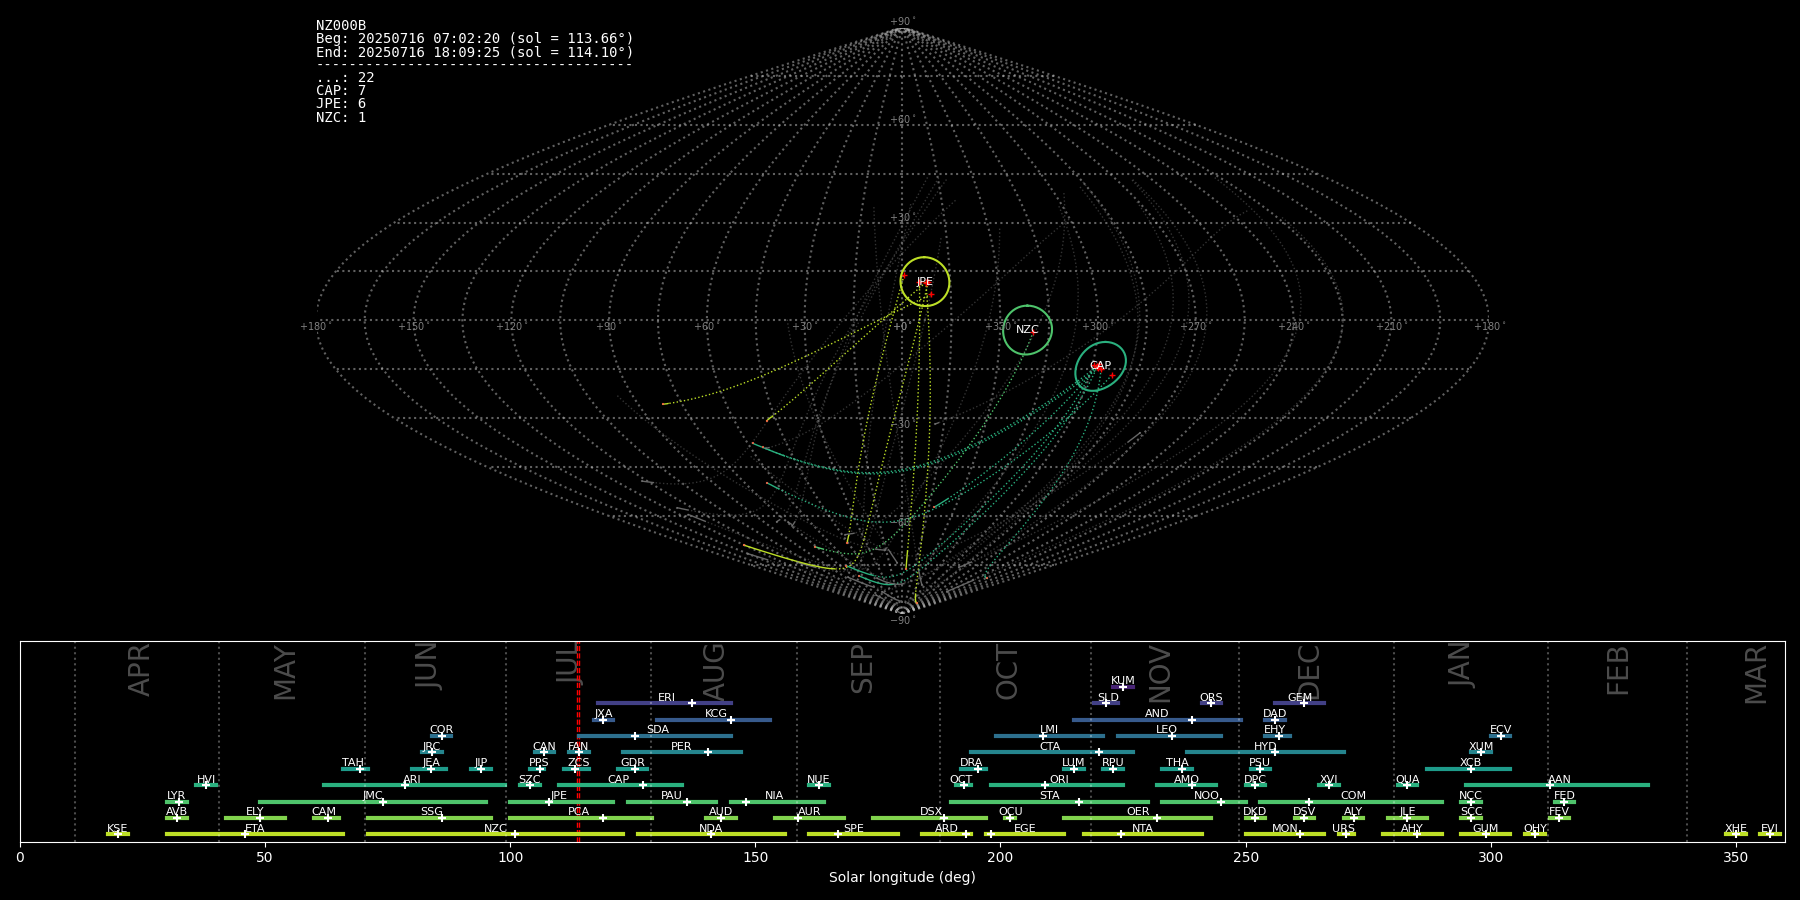
Task: Click the GEM shower label in the timeline
Action: click(x=1300, y=698)
